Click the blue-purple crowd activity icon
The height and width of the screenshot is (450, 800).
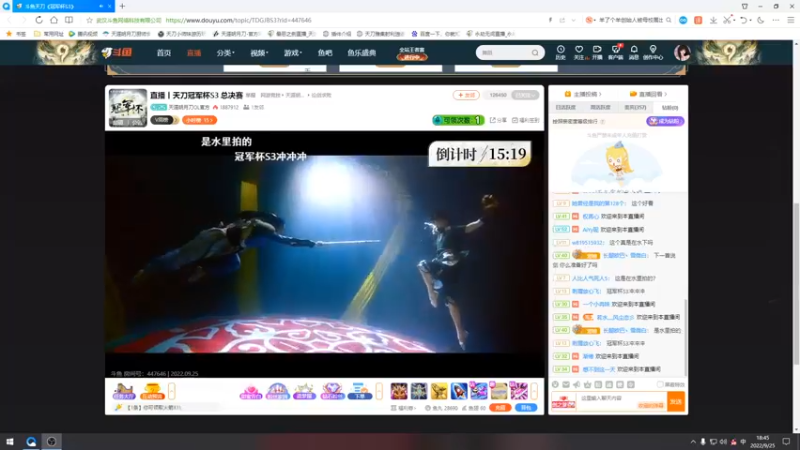pyautogui.click(x=278, y=391)
